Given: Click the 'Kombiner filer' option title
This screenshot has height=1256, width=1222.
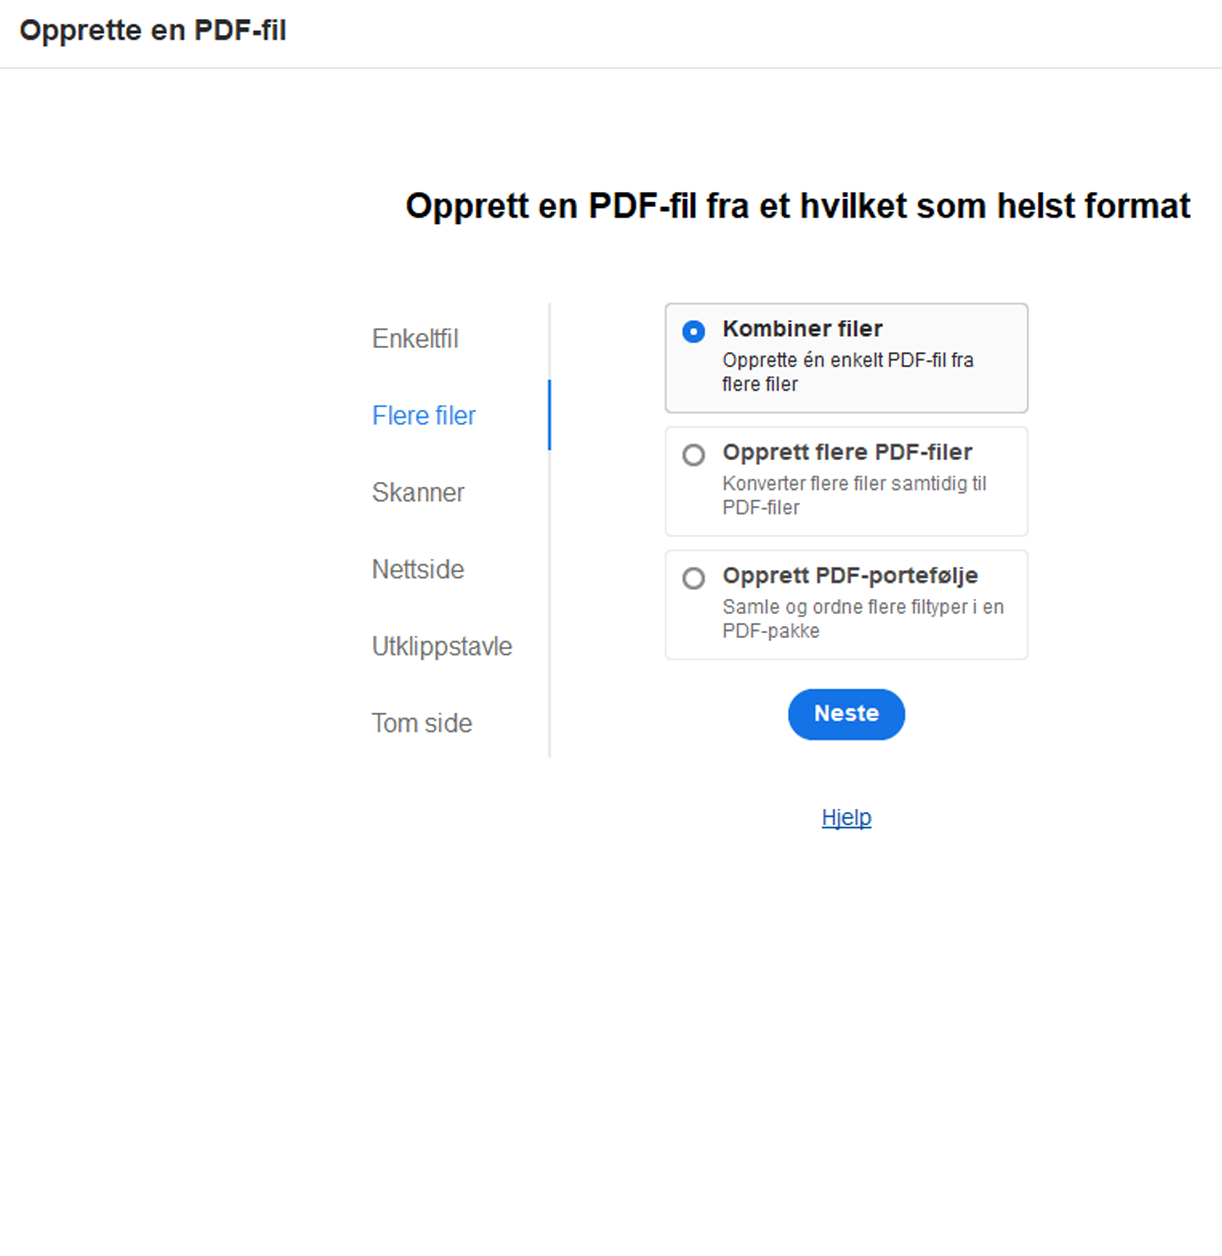Looking at the screenshot, I should point(802,329).
